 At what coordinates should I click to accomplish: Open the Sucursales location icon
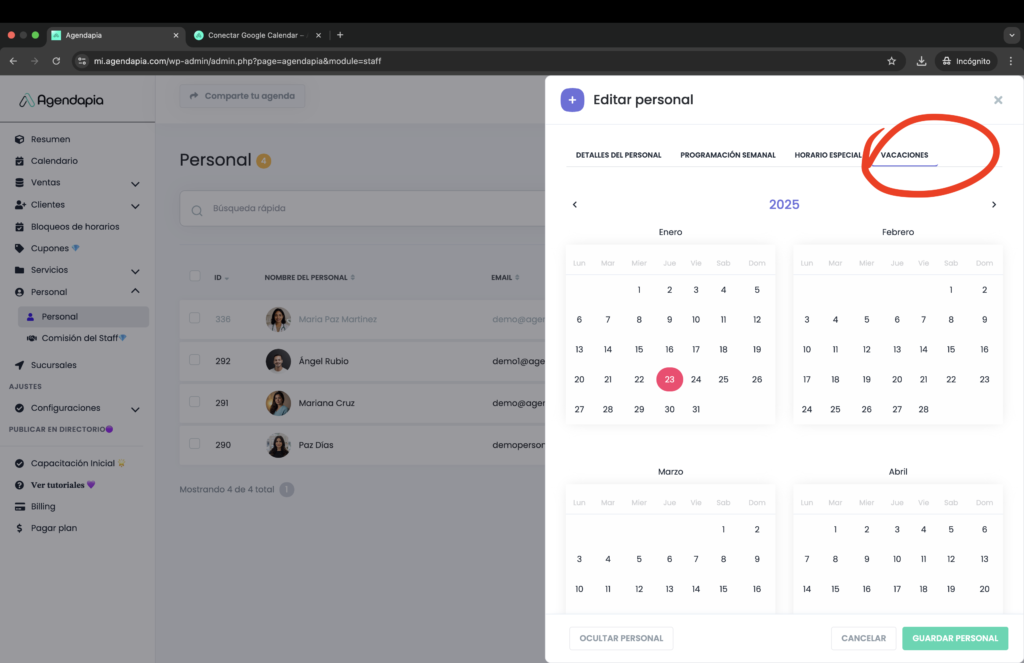(x=20, y=365)
